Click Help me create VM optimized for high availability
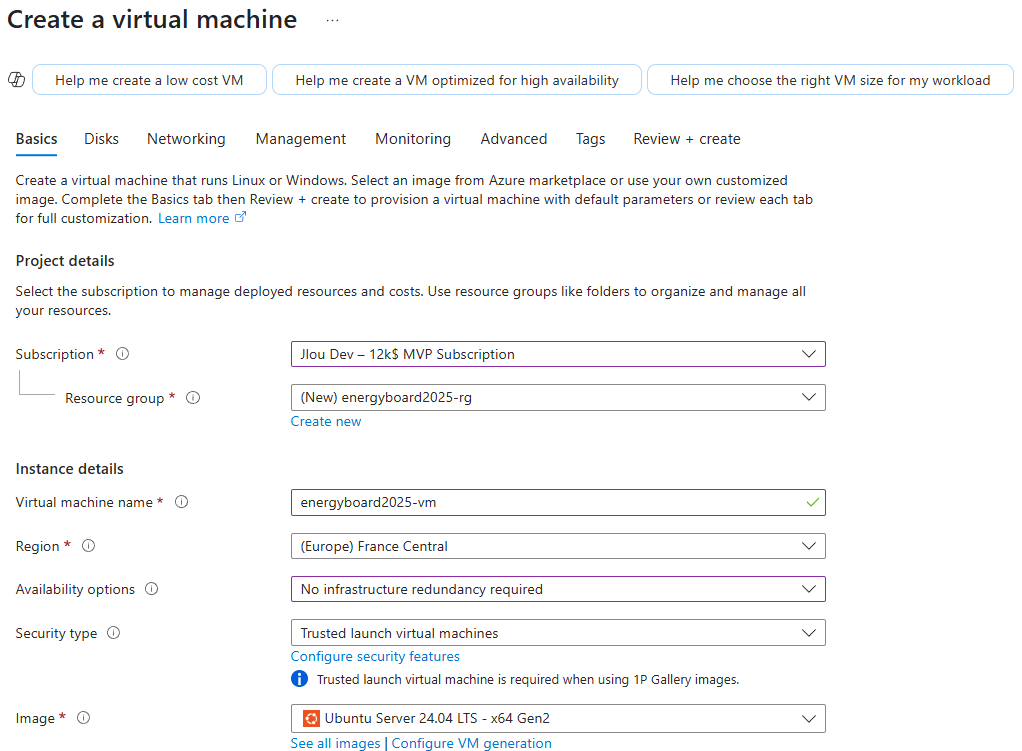 457,80
